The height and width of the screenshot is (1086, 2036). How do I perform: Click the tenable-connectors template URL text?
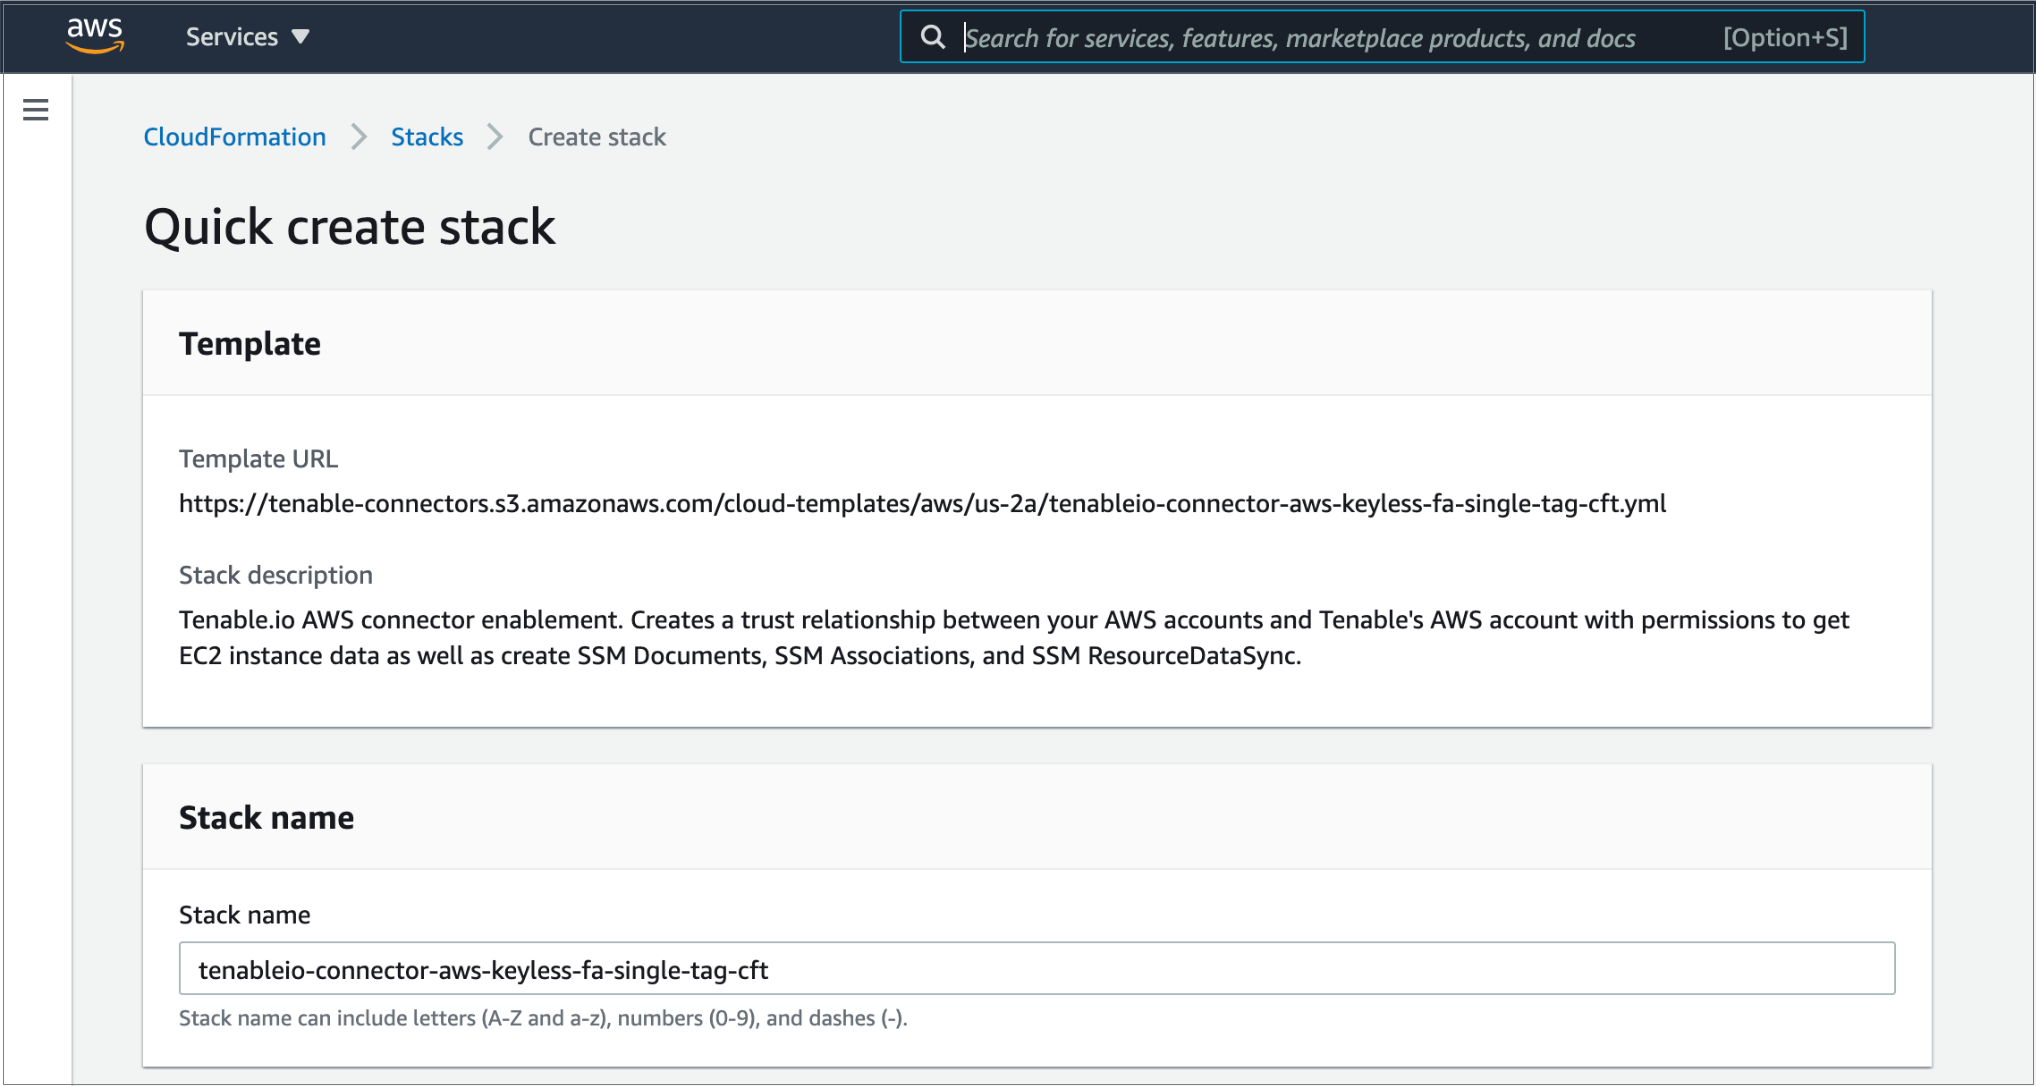(922, 504)
